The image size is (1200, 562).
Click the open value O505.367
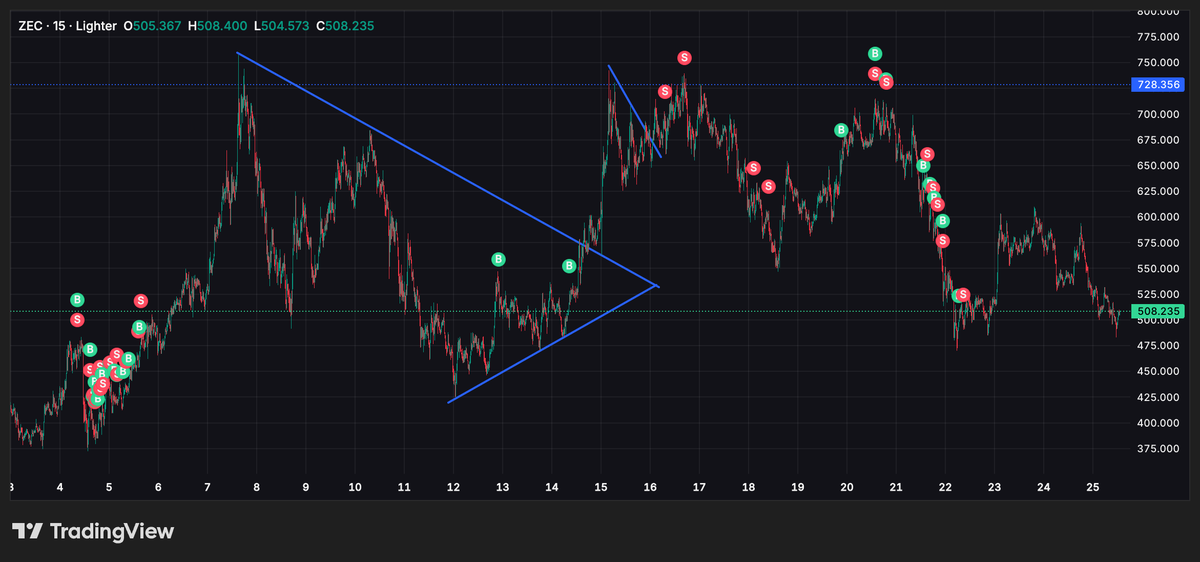click(x=152, y=26)
